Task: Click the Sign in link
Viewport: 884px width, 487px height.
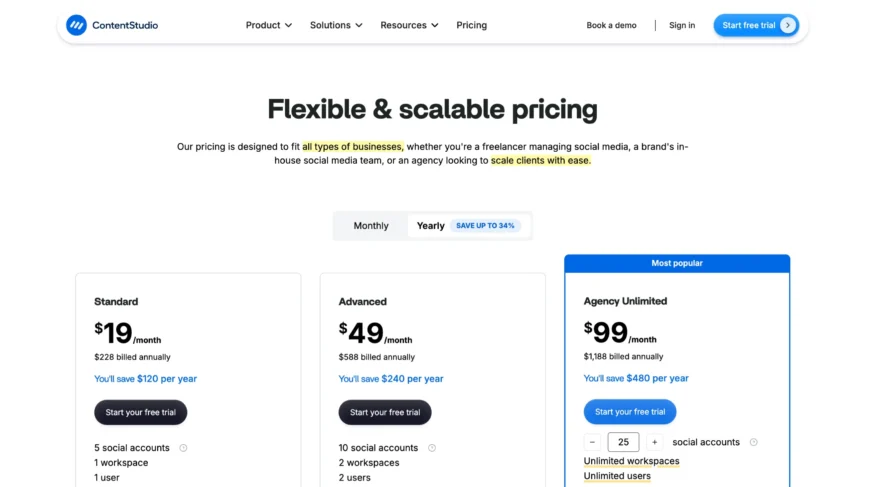Action: [682, 25]
